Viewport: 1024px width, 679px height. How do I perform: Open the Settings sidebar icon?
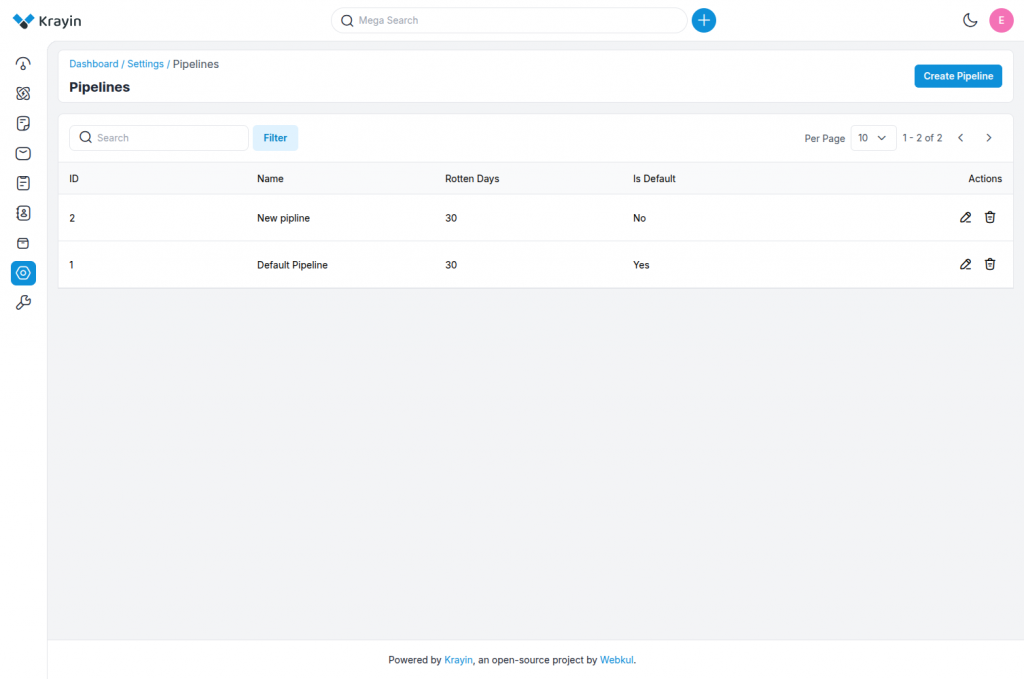[x=24, y=273]
